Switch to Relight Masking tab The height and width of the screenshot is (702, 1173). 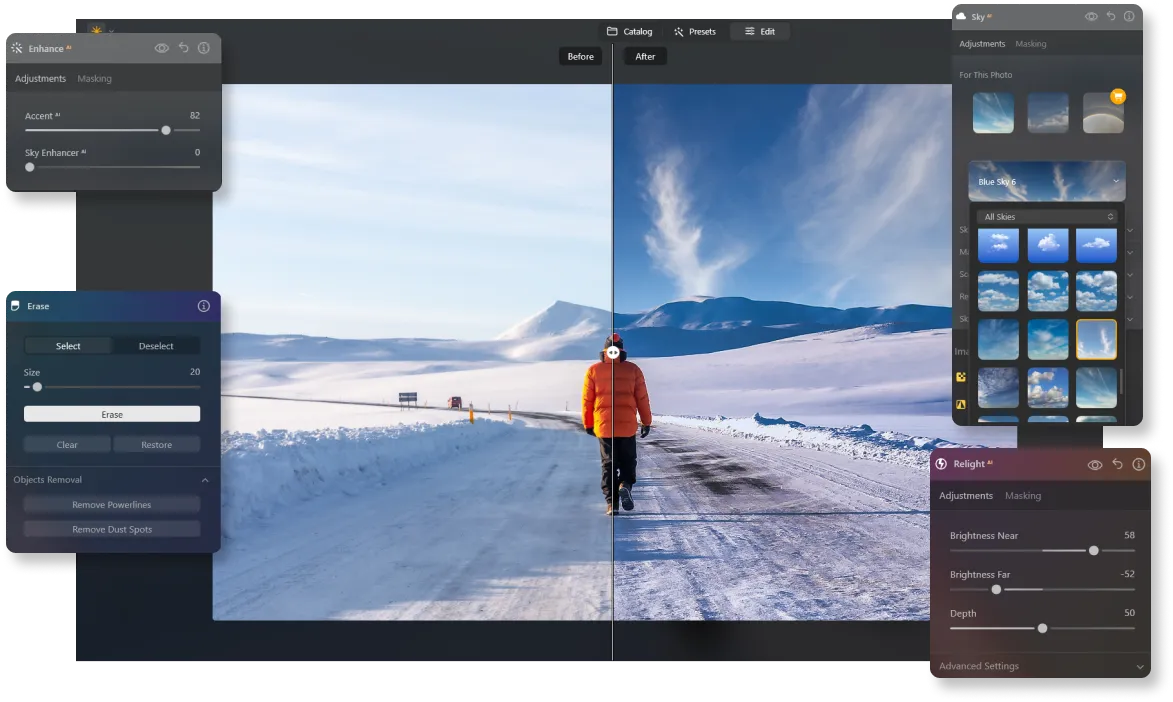pos(1023,495)
